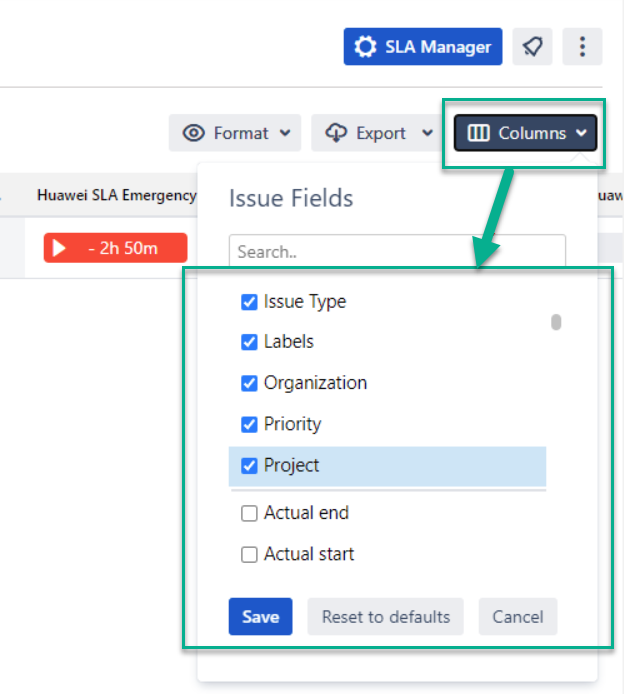Click the cloud download Export icon
Screen dimensions: 624x695
pos(337,133)
